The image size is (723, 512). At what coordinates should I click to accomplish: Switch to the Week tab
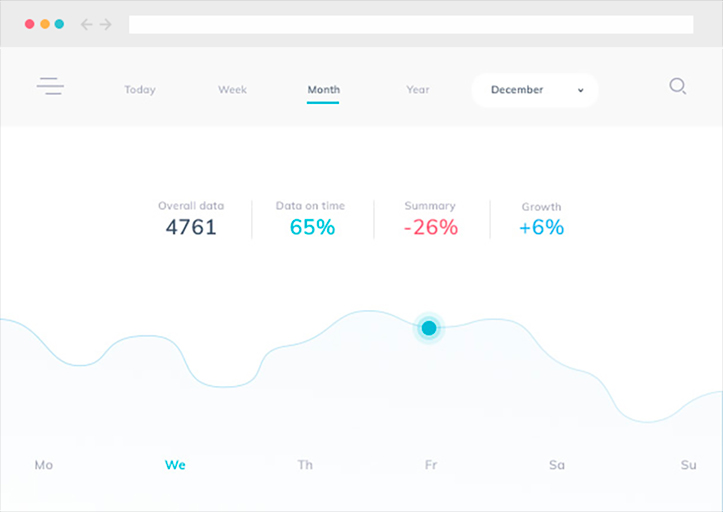point(232,89)
